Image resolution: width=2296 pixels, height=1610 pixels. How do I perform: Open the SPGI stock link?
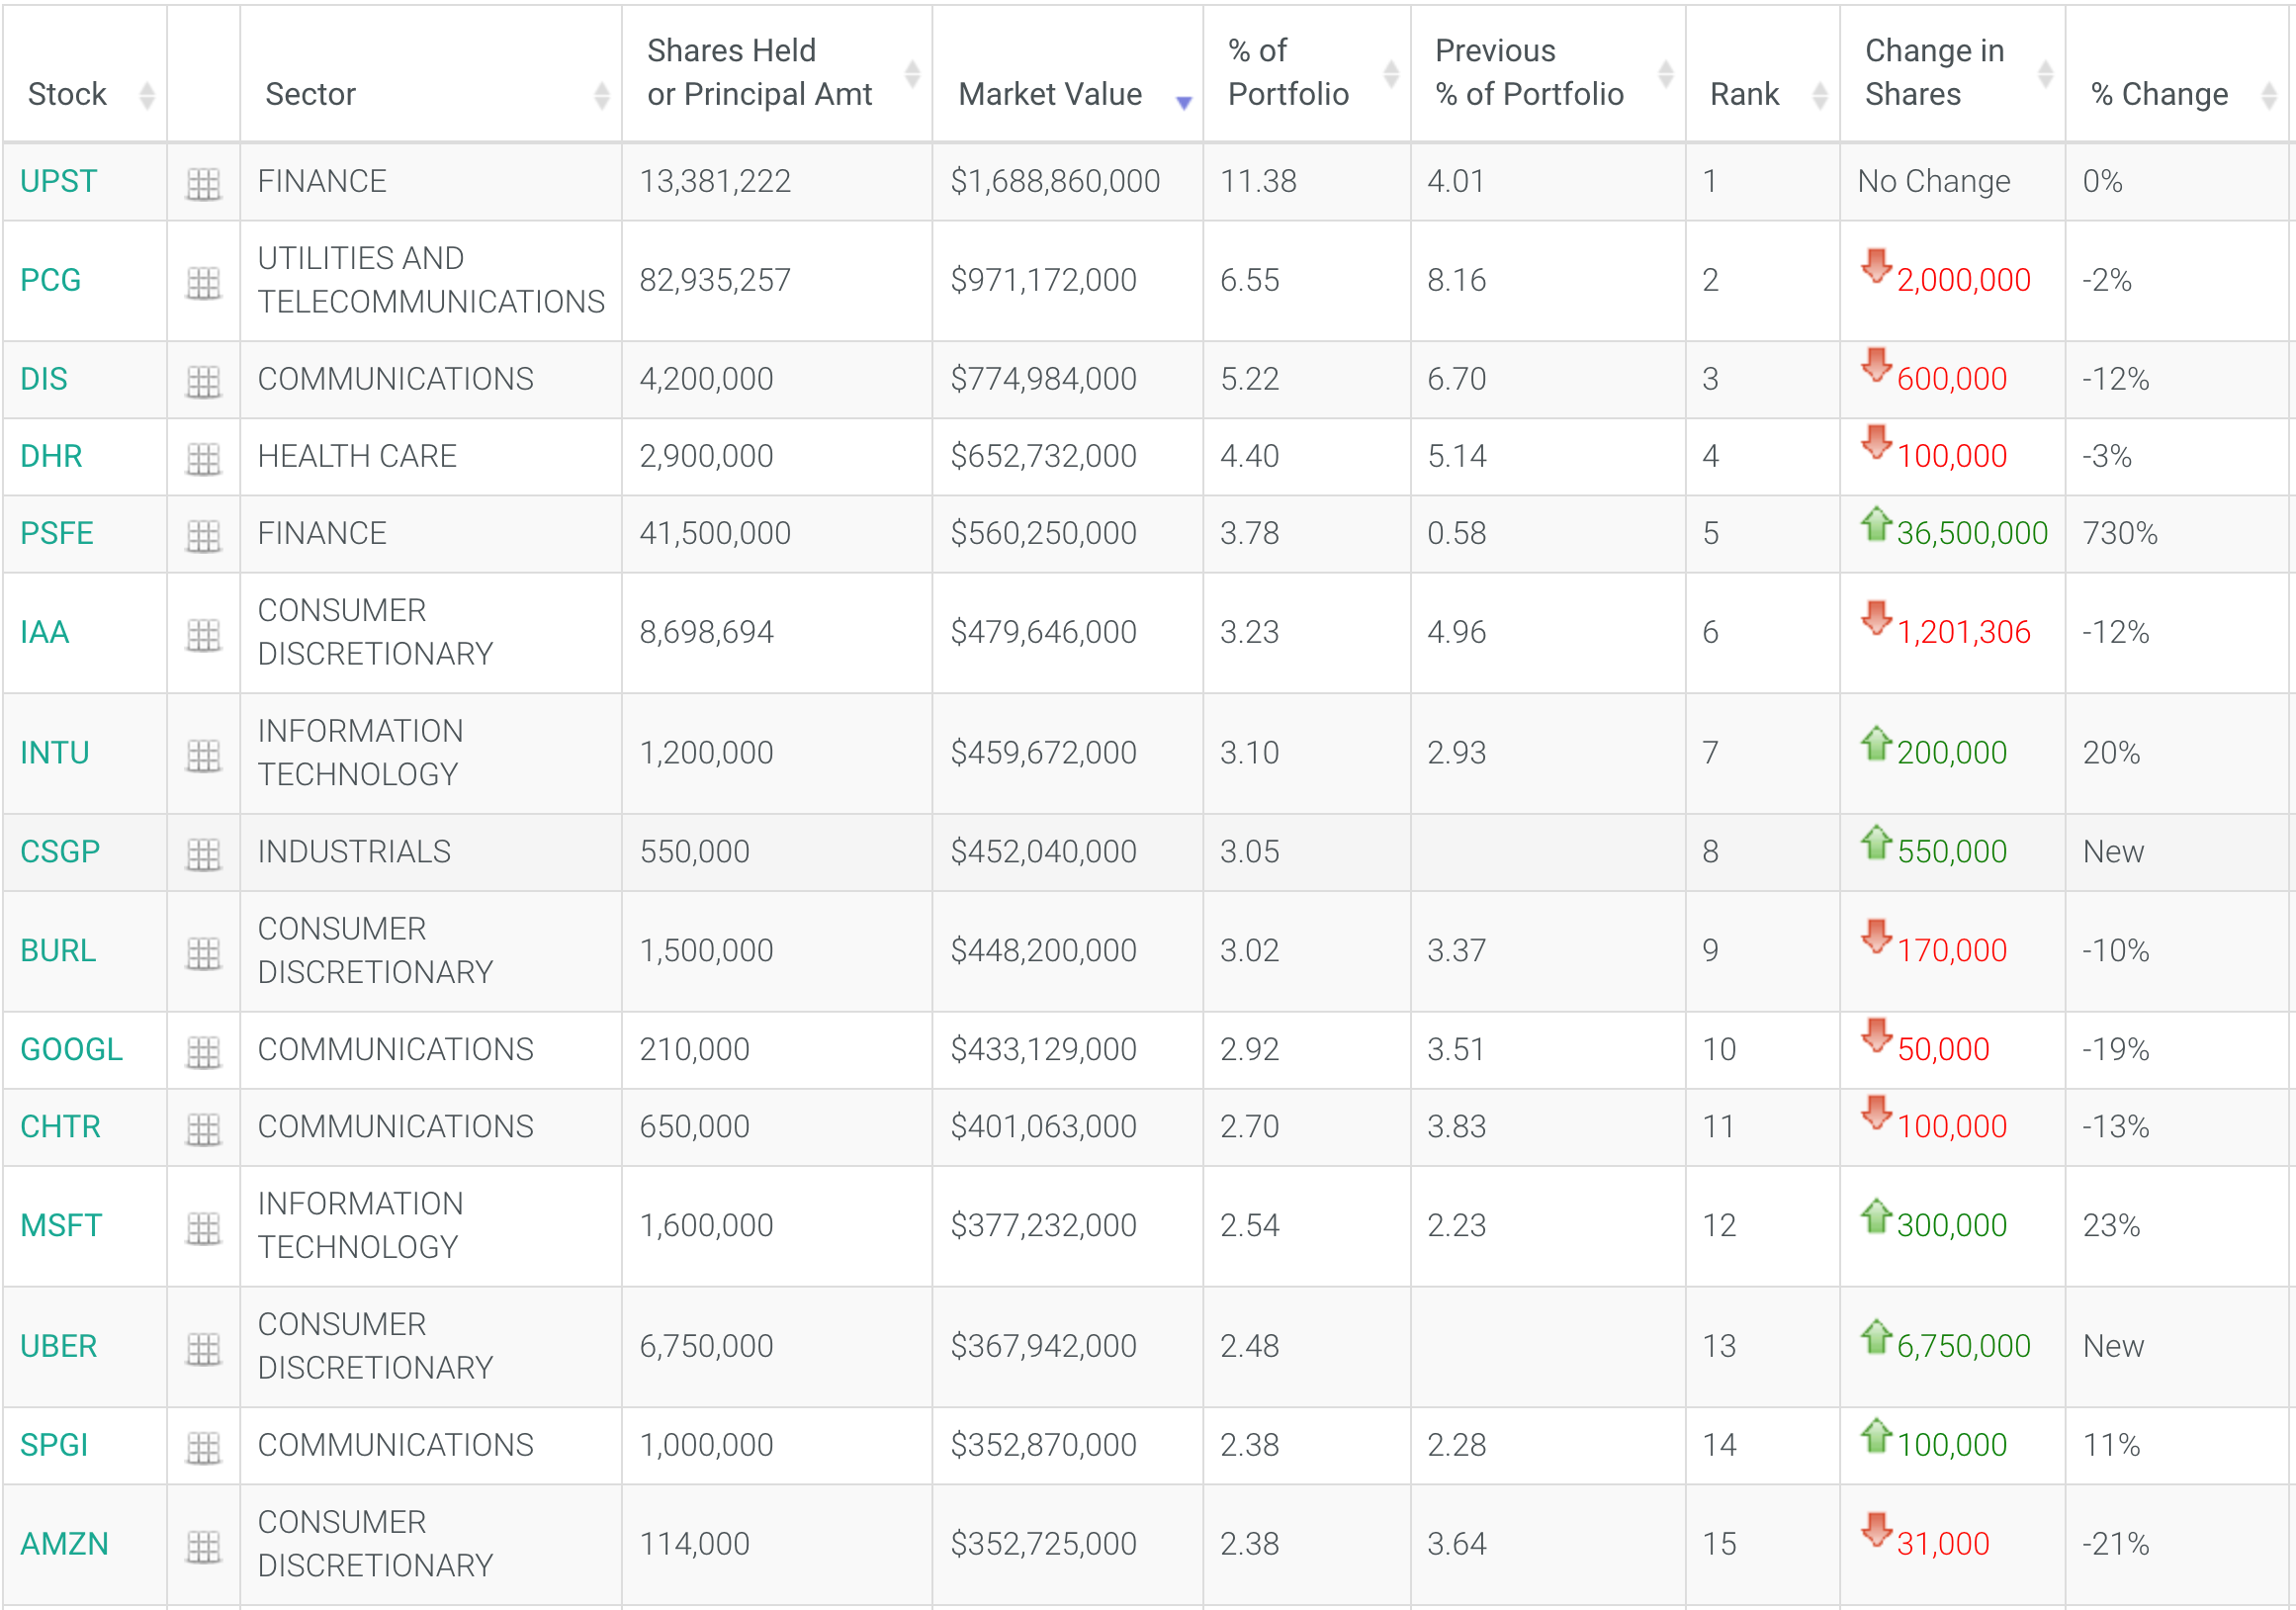click(54, 1445)
